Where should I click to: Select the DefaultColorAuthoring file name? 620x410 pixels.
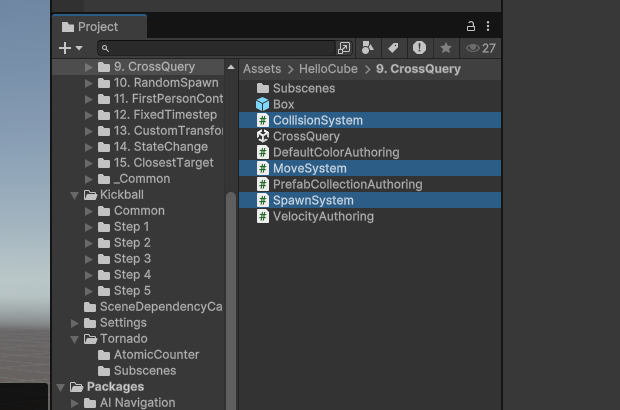(336, 152)
